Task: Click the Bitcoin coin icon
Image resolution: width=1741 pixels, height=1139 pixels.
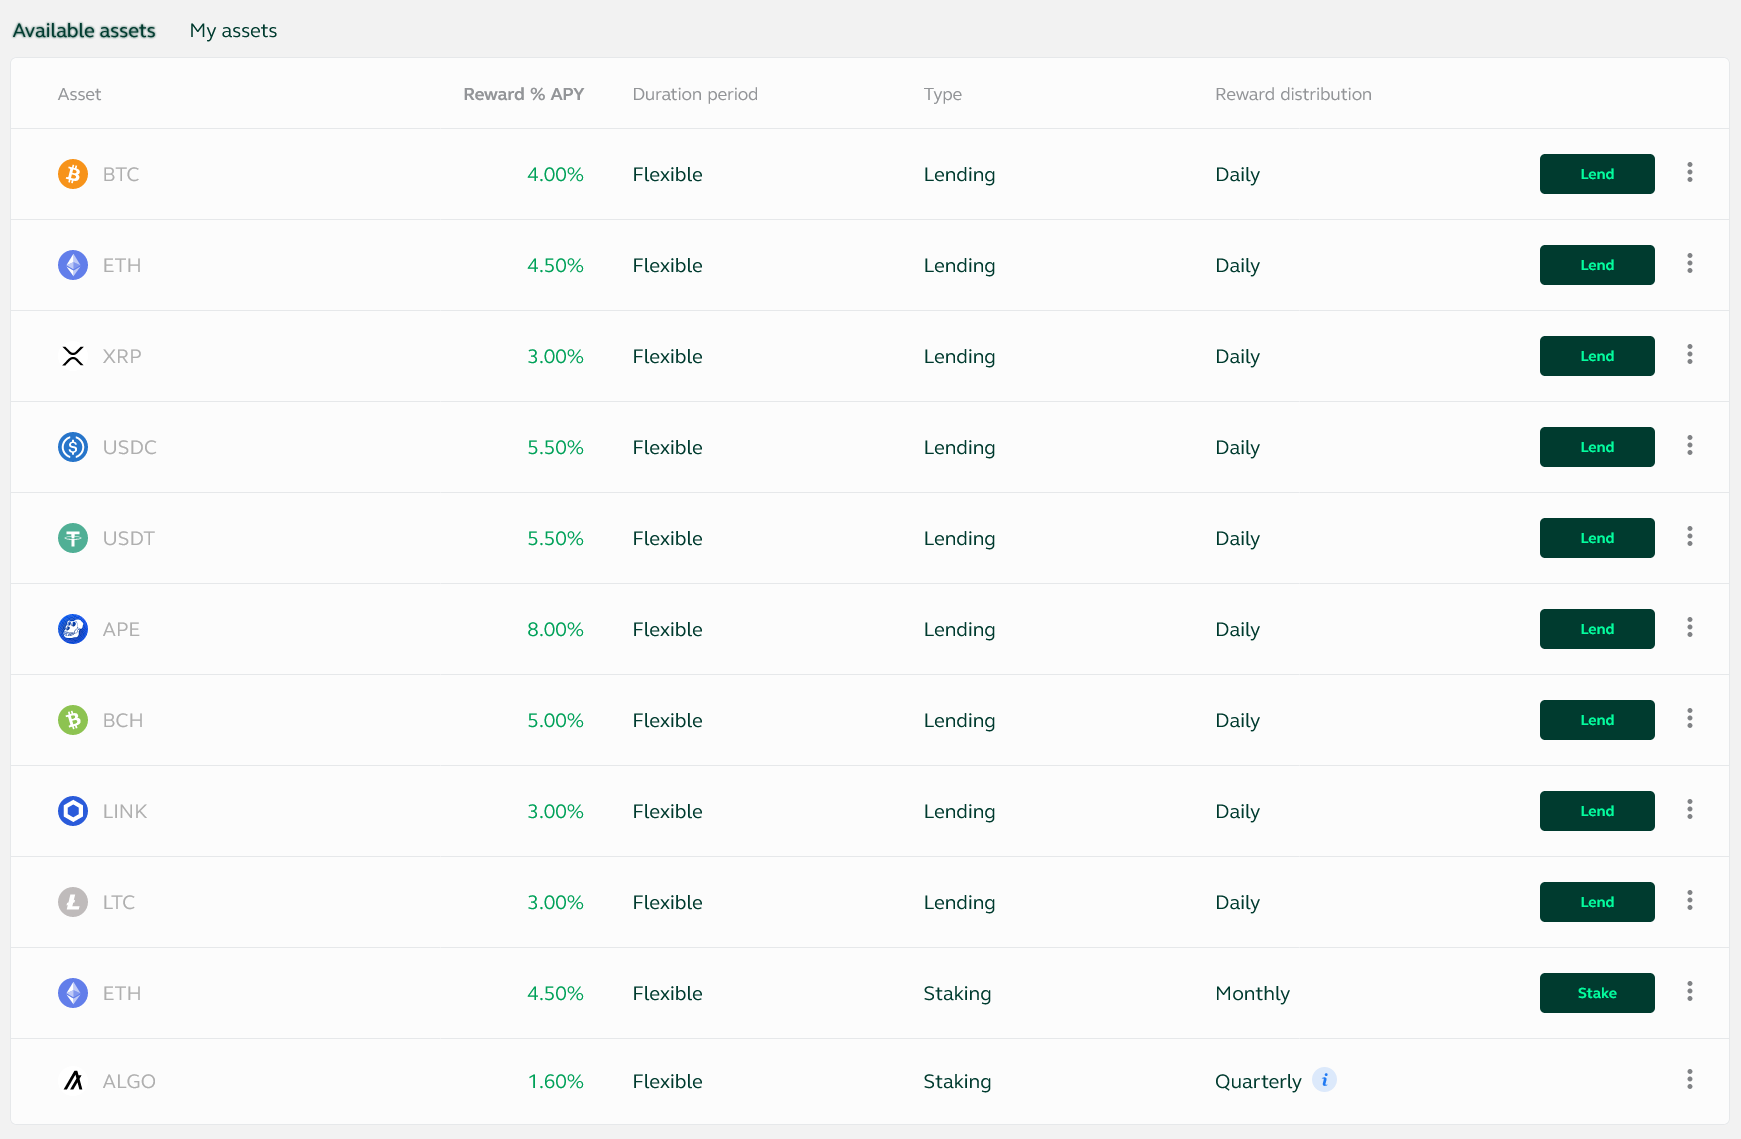Action: pos(73,174)
